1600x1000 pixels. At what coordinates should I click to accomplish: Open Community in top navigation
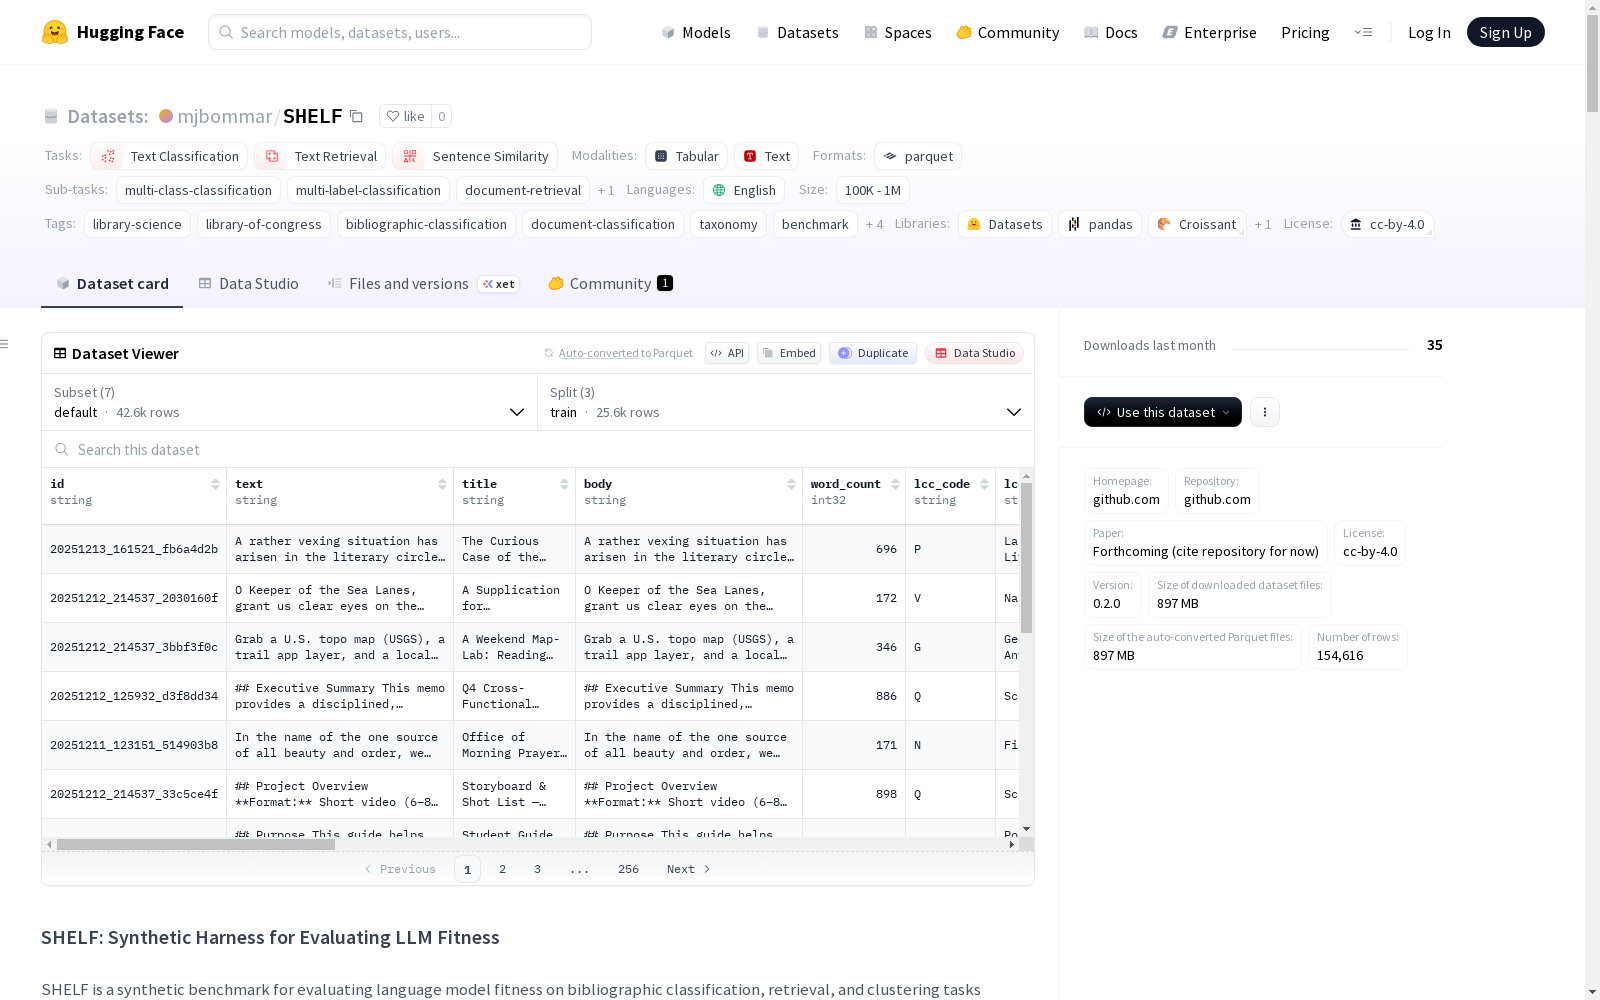point(1008,32)
